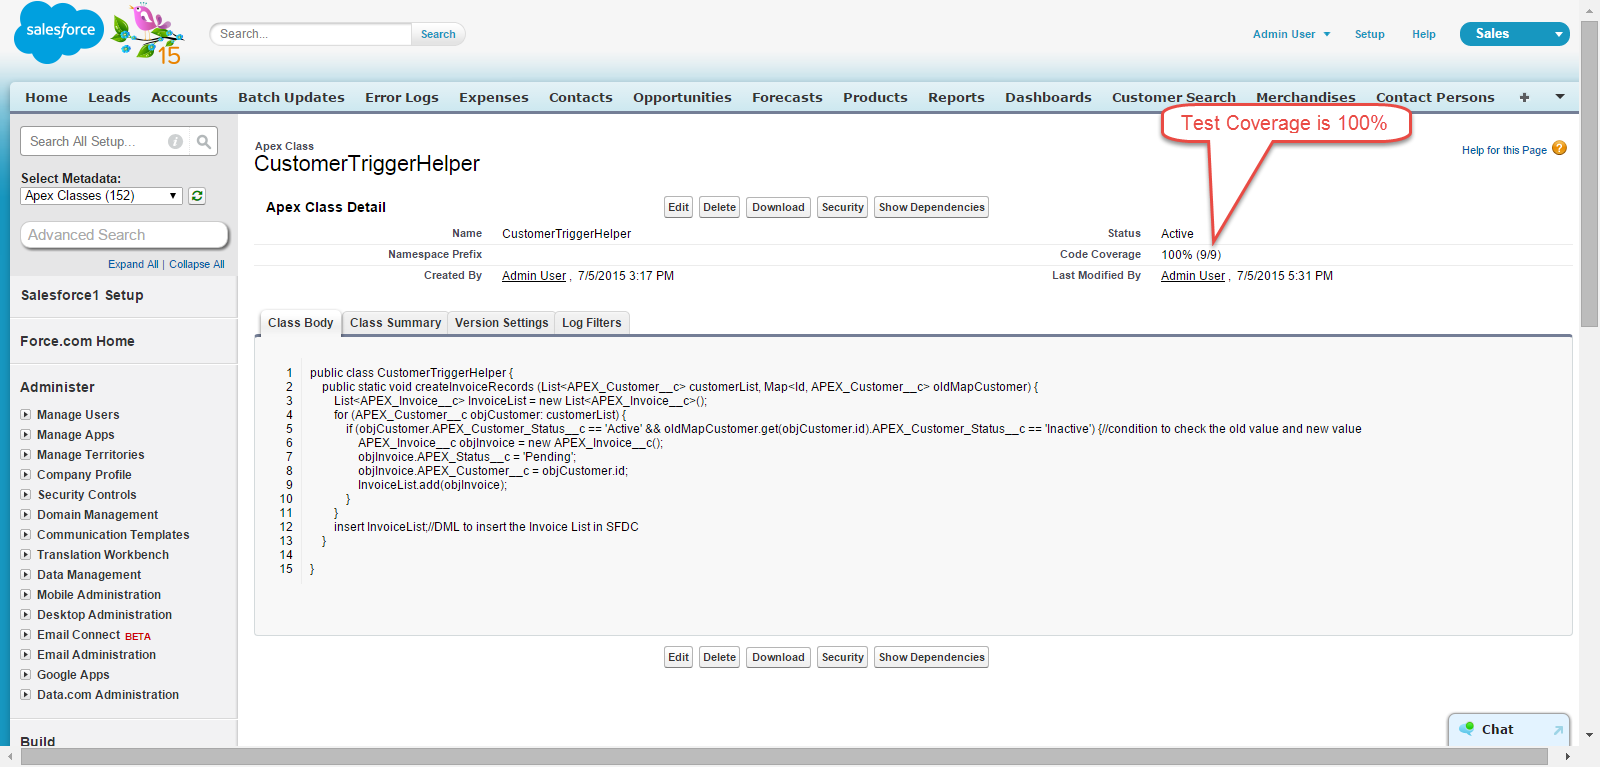Expand the Data.com Administration section
The width and height of the screenshot is (1600, 767).
click(26, 694)
